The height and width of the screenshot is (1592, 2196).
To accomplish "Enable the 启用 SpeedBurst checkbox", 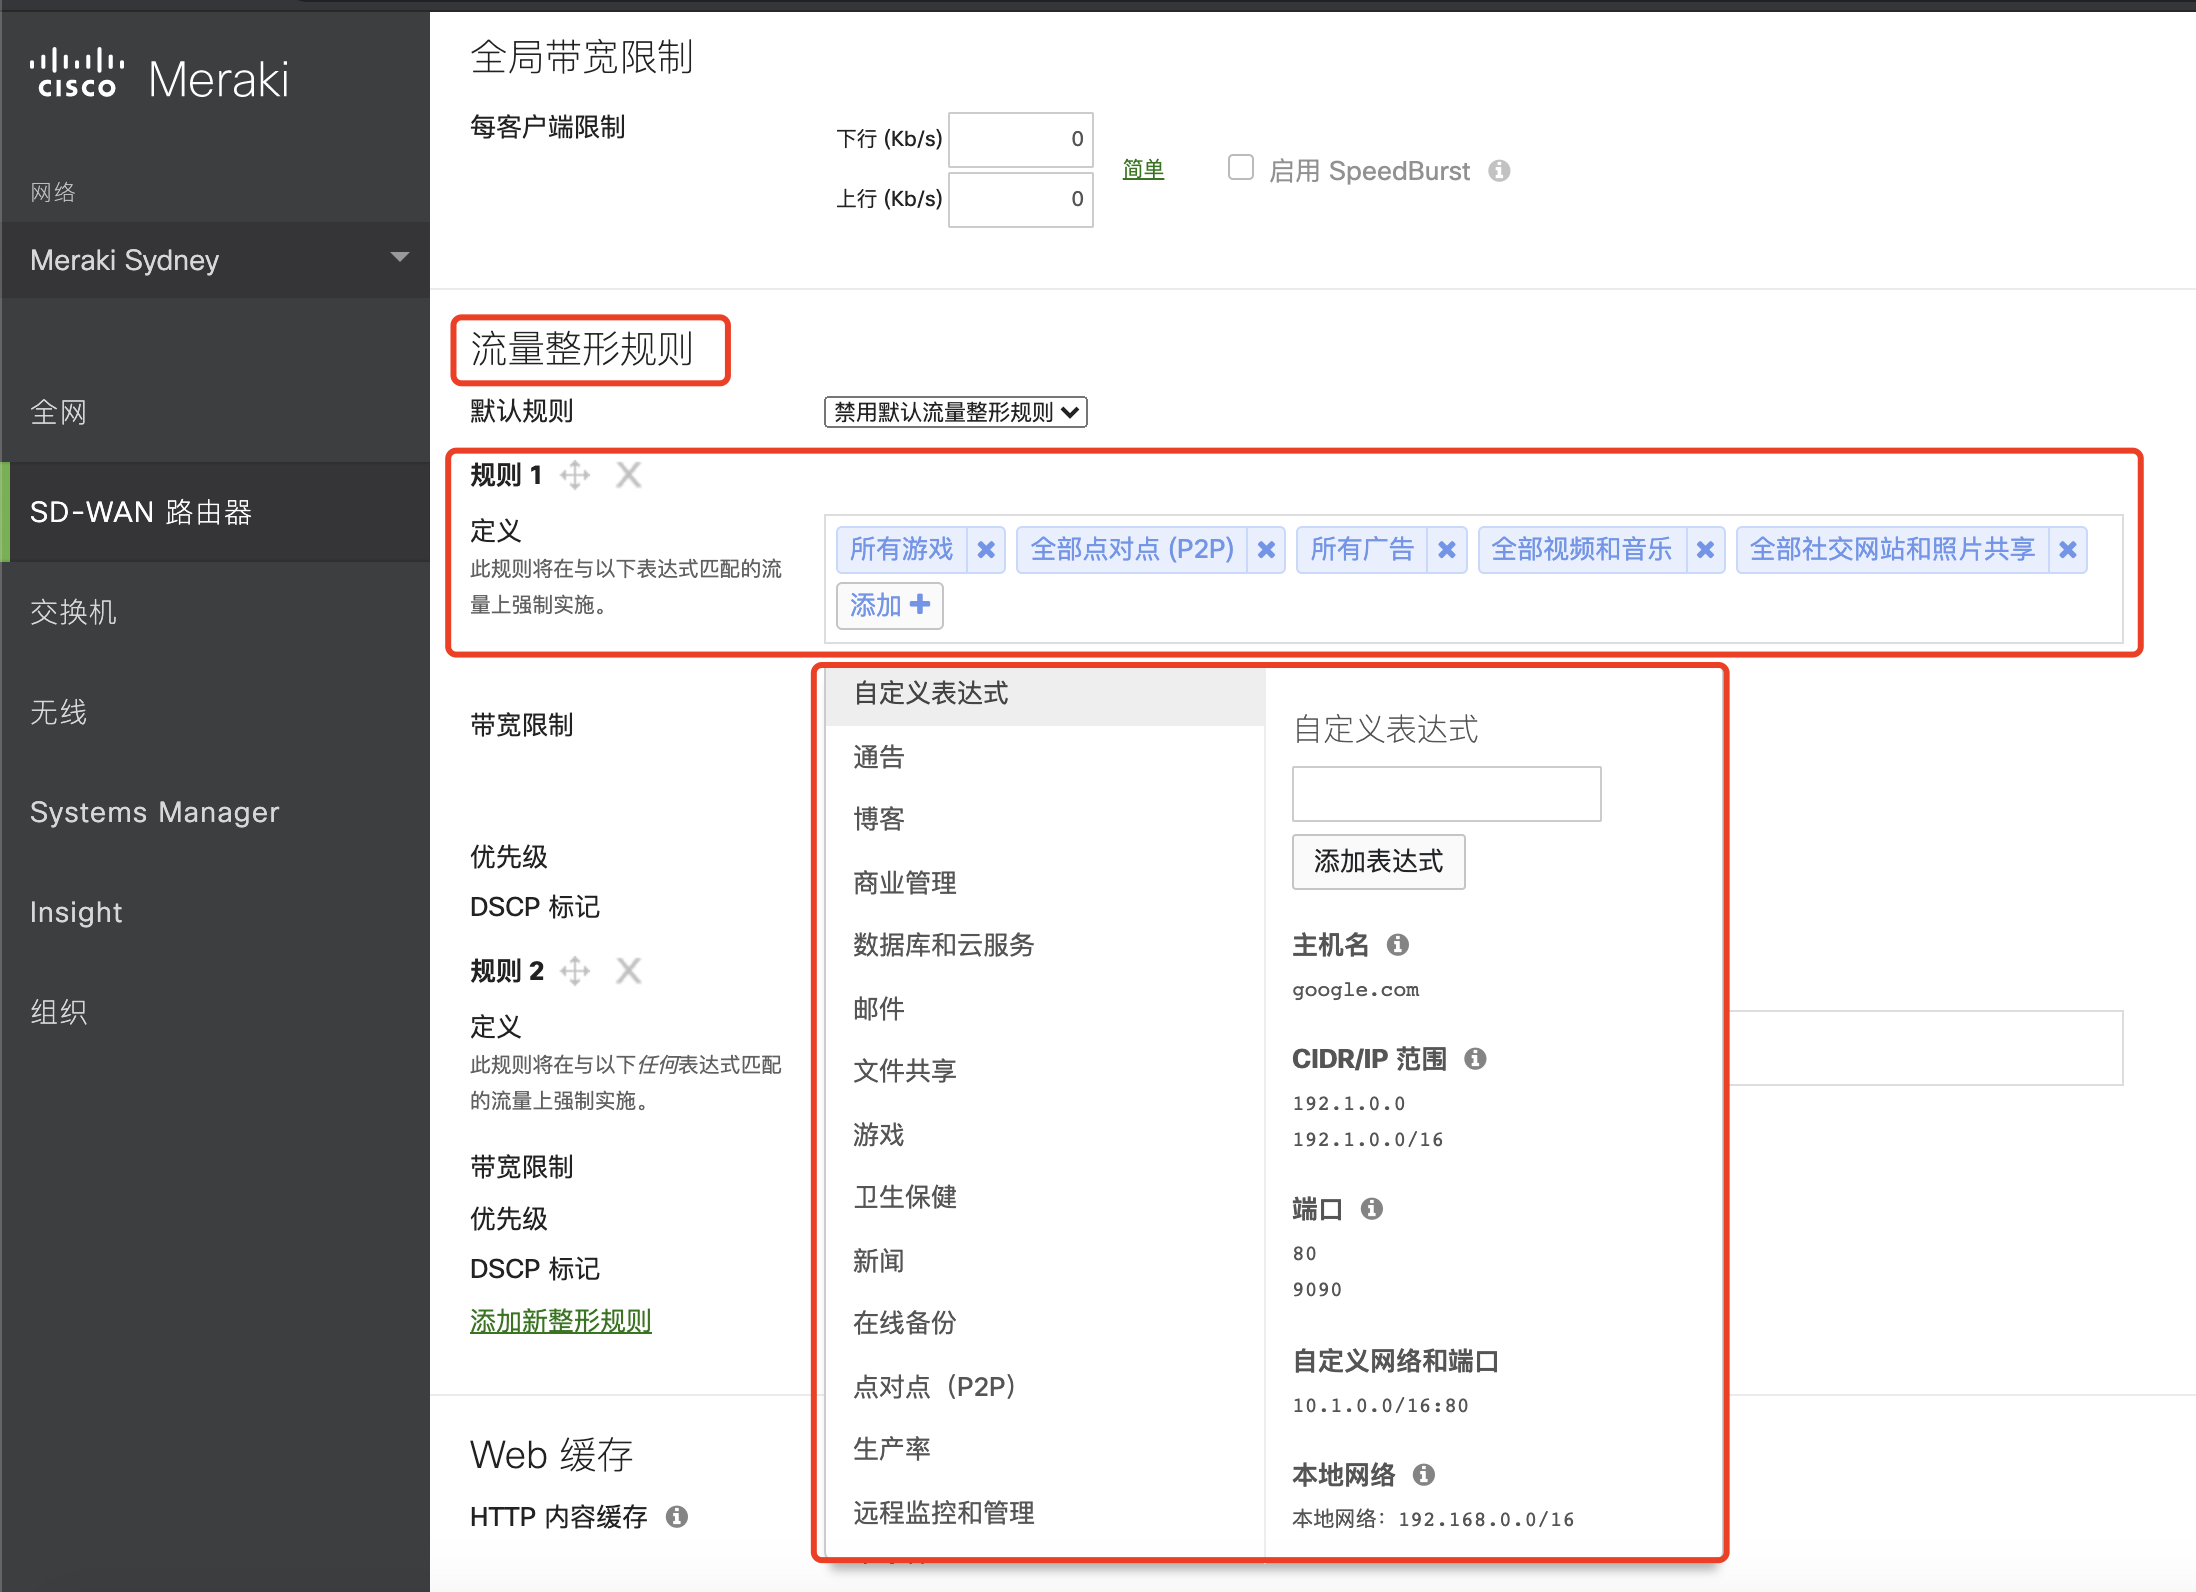I will click(1241, 168).
